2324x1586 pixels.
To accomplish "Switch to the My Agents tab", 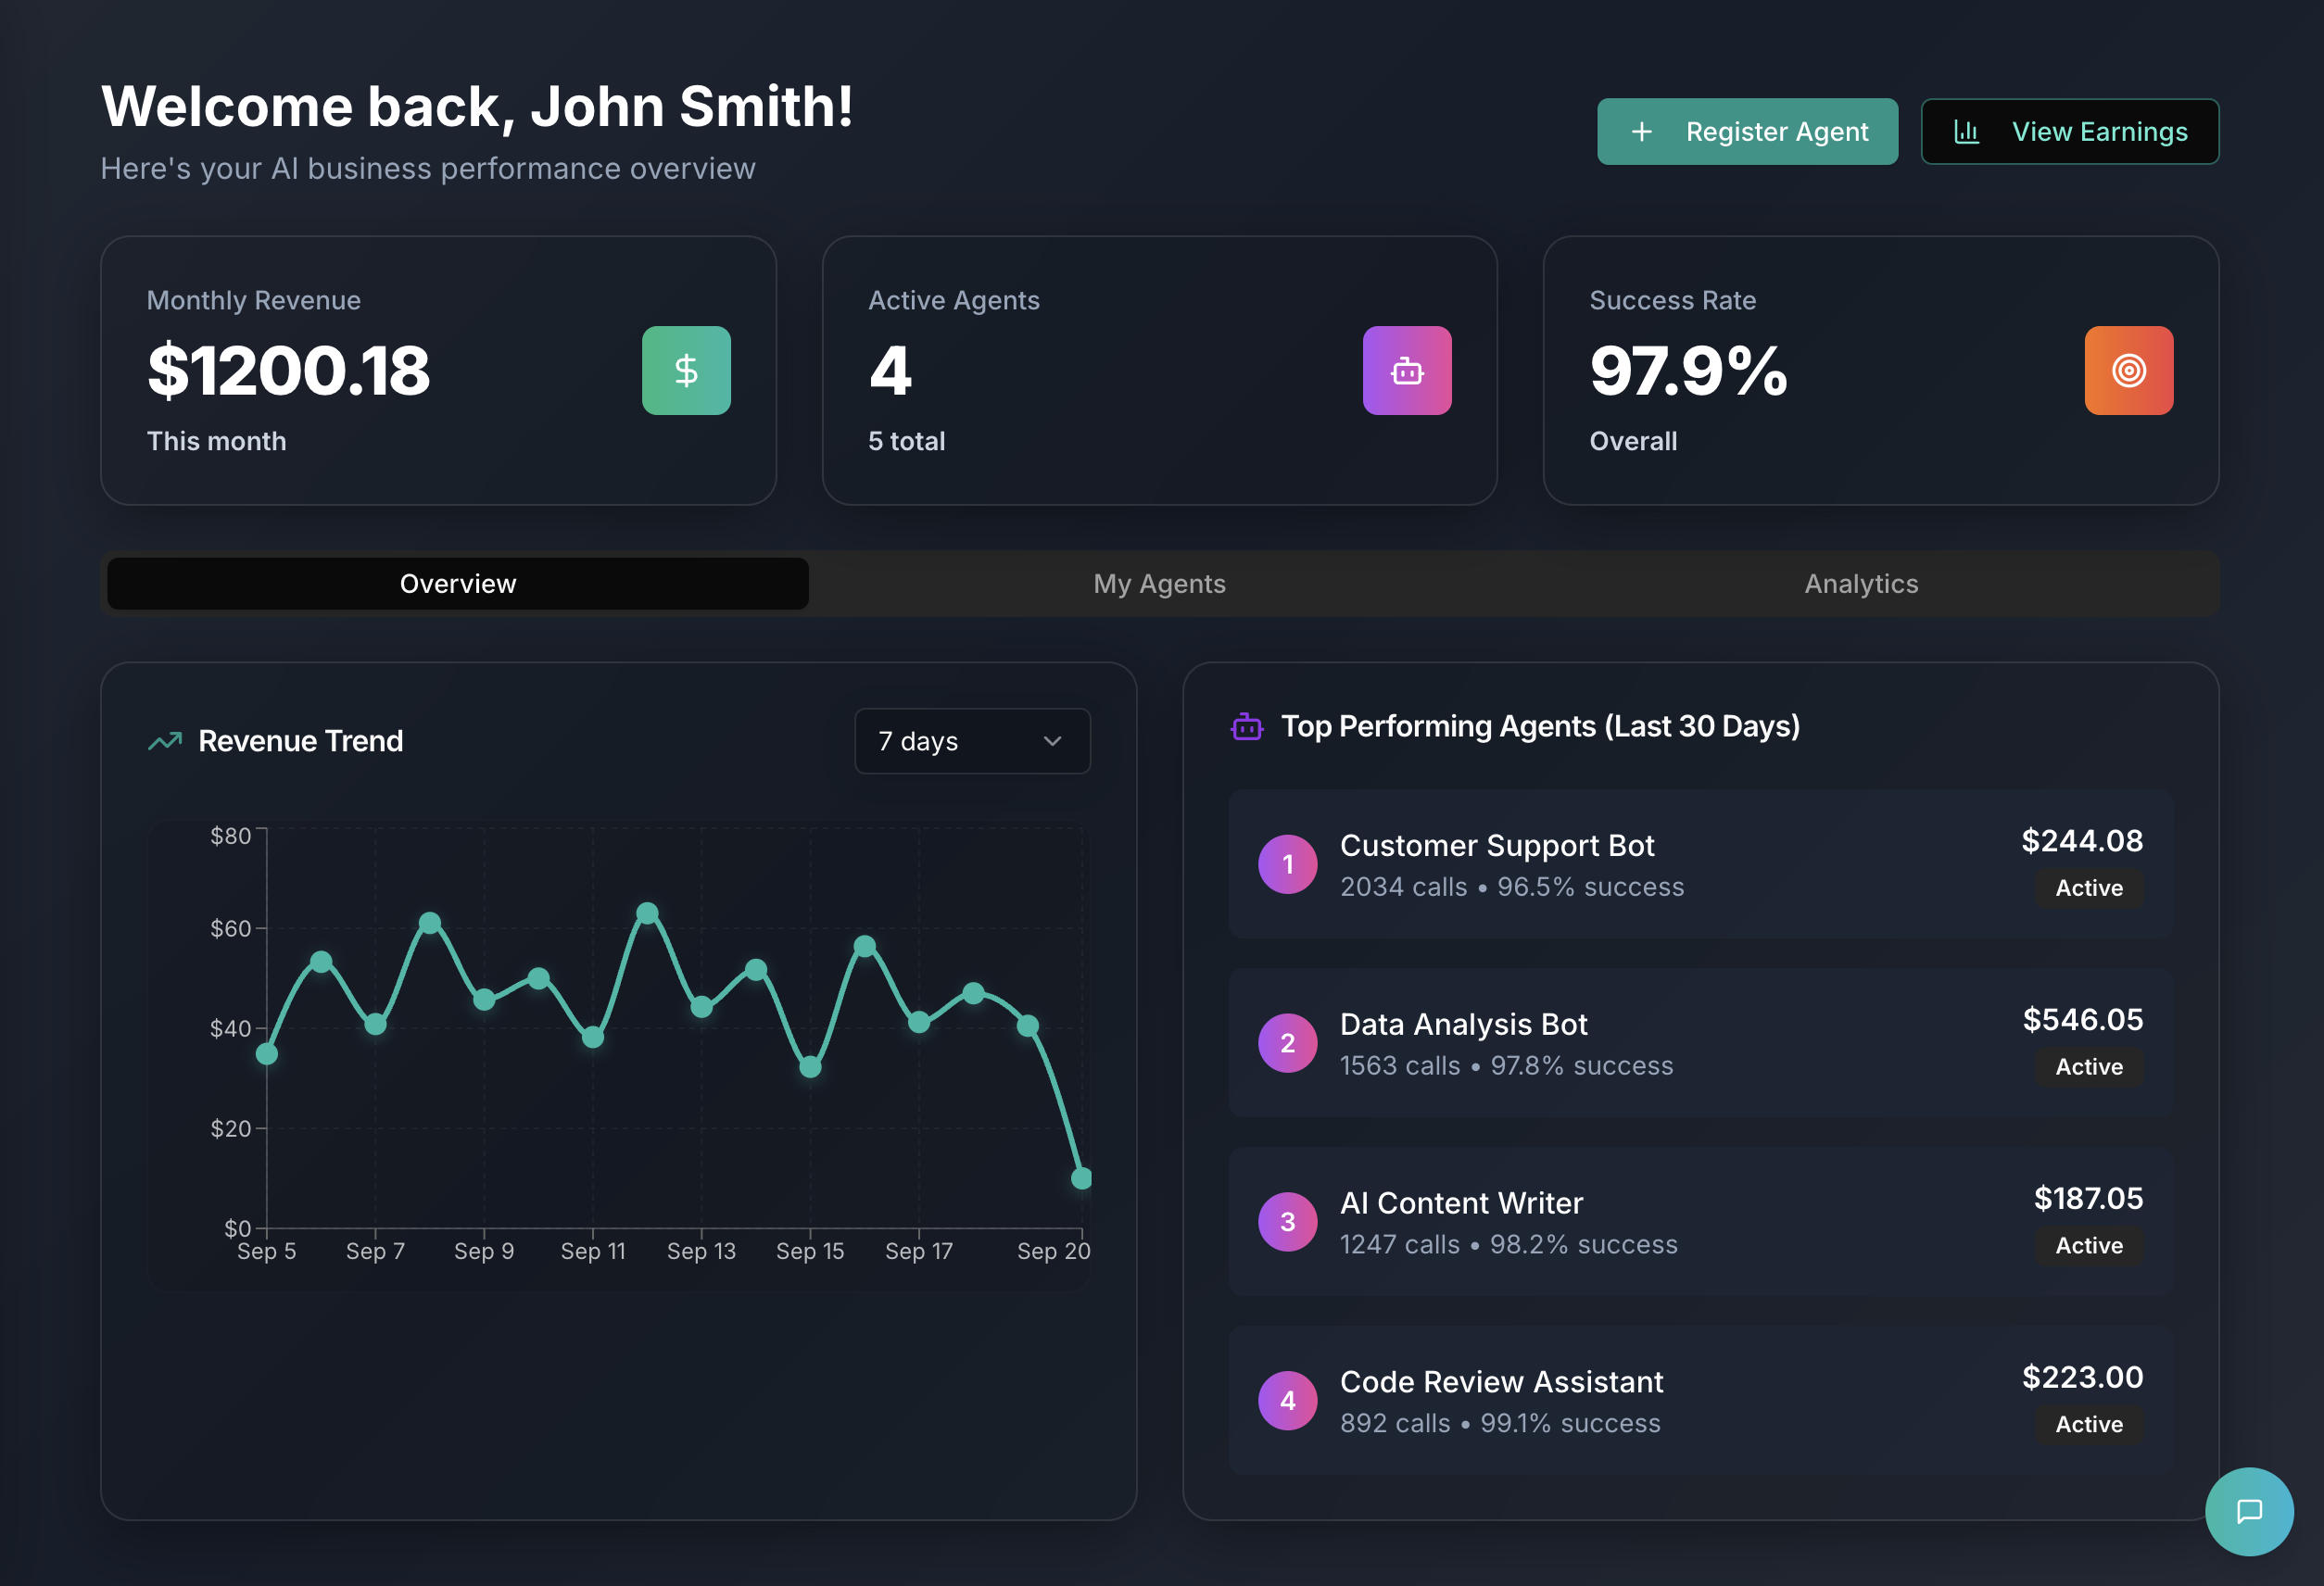I will click(1159, 584).
